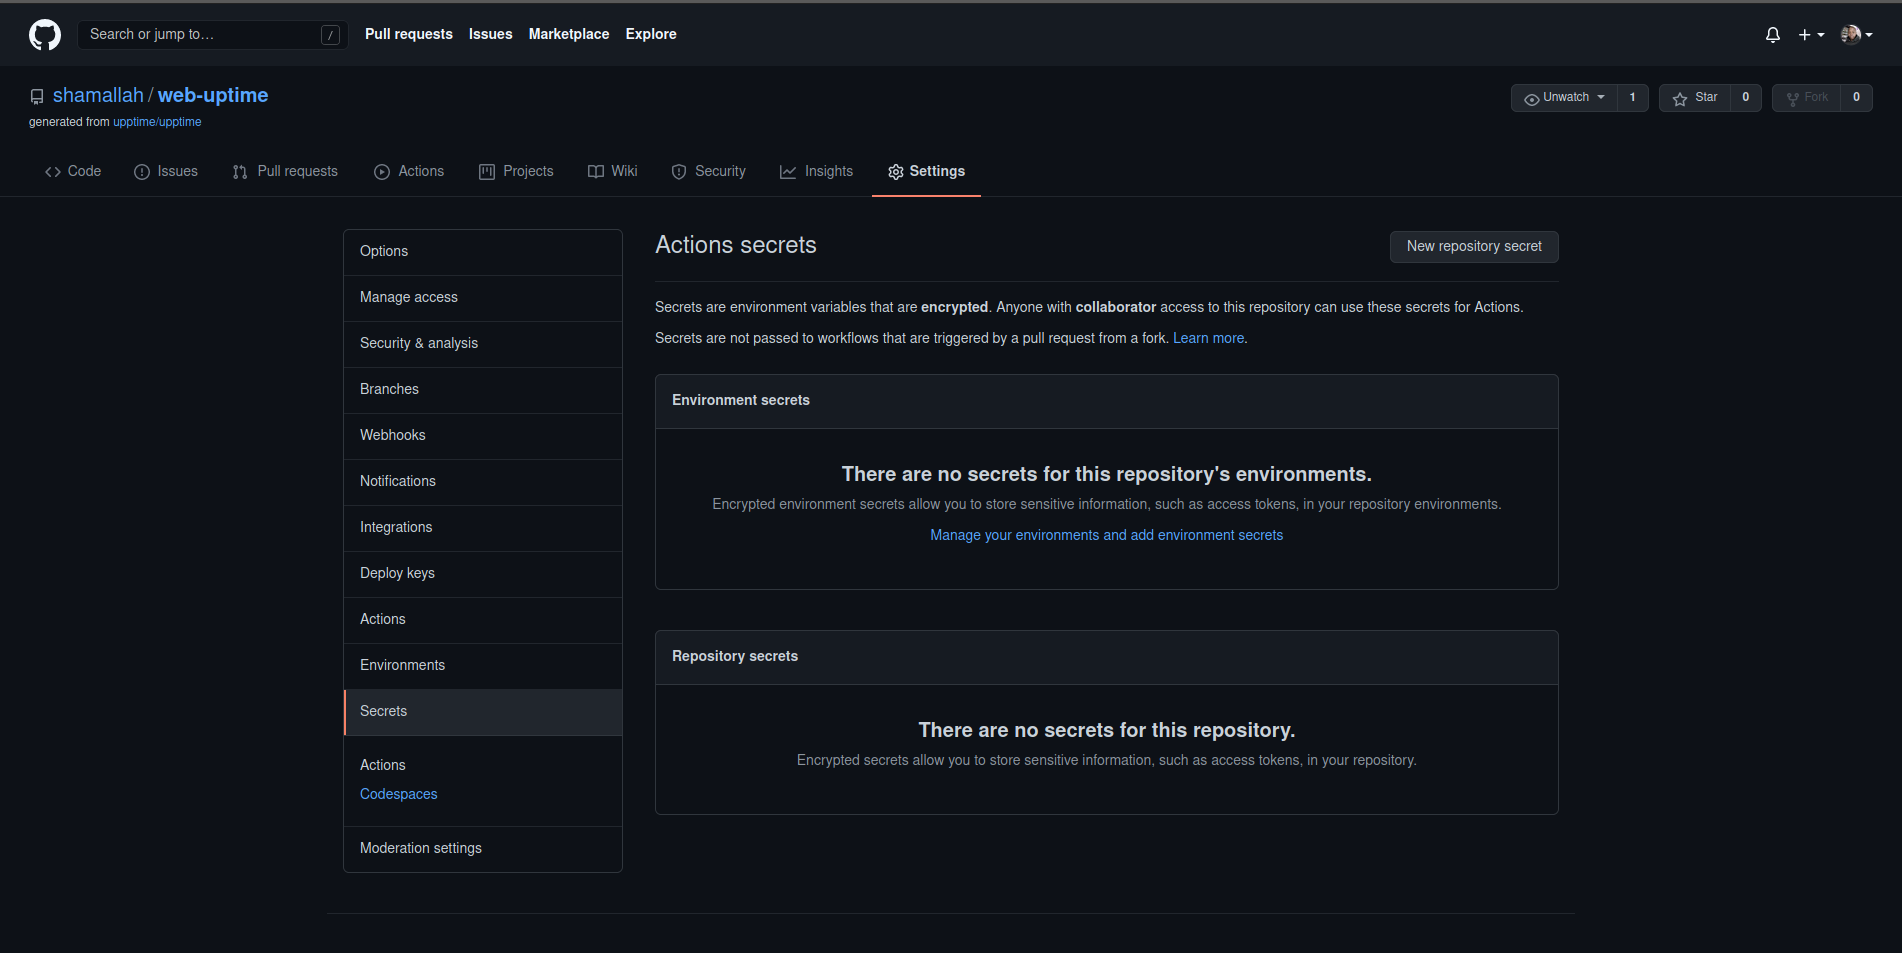Screen dimensions: 1902x953
Task: Click the GitHub logo in the top left
Action: tap(44, 34)
